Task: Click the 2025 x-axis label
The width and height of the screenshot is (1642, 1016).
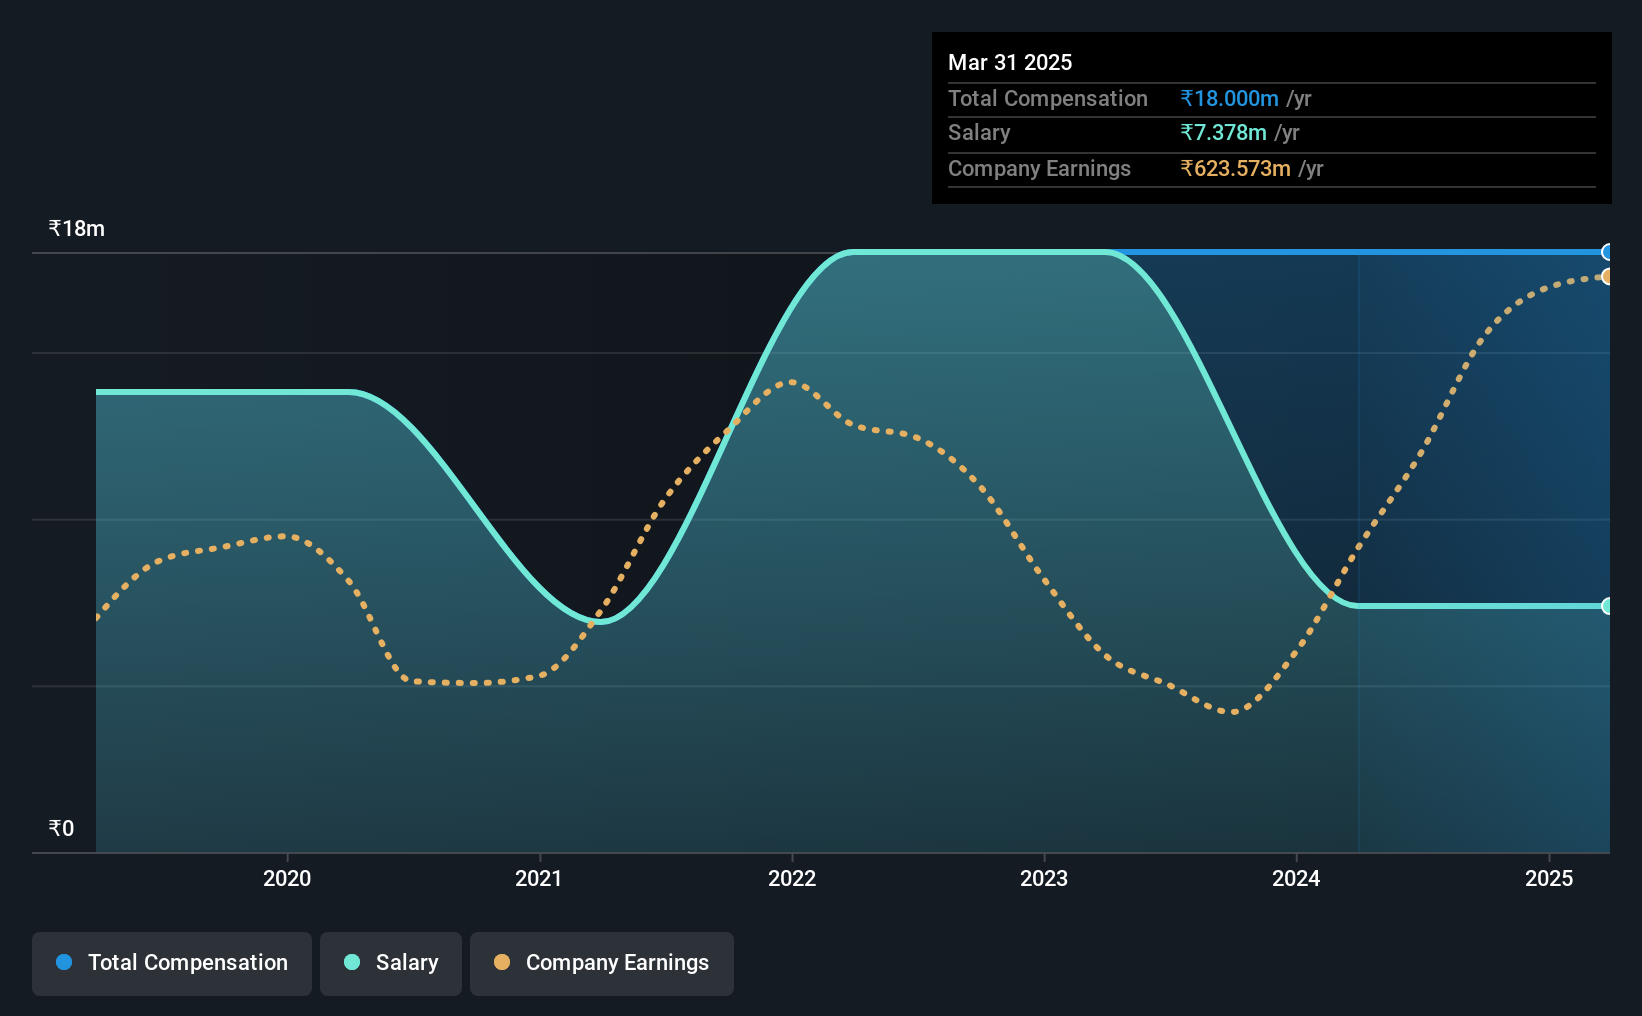Action: [x=1549, y=878]
